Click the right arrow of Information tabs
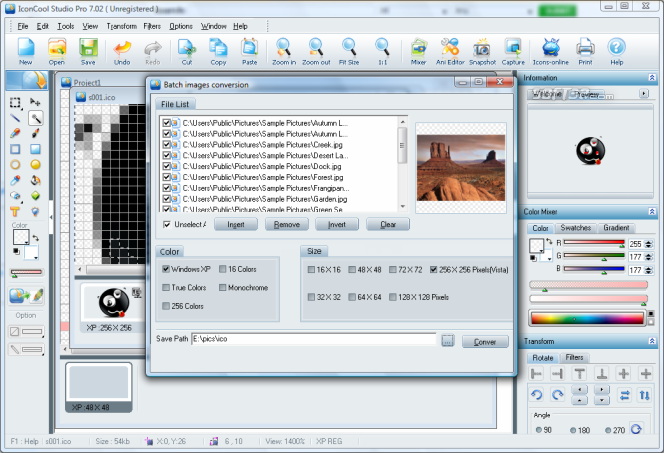 (x=644, y=94)
